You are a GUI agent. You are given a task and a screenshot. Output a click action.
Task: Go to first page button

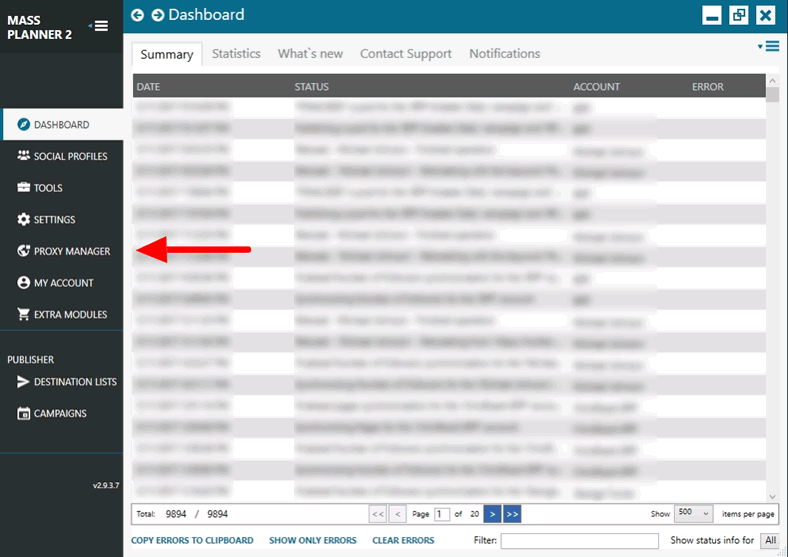pos(378,514)
